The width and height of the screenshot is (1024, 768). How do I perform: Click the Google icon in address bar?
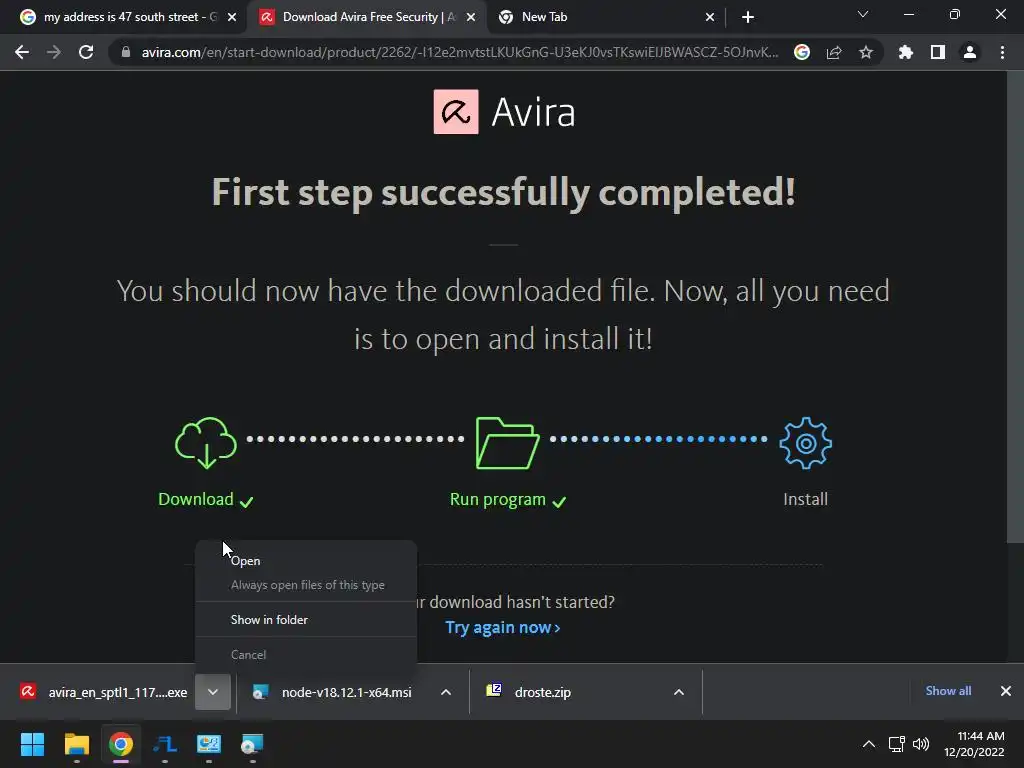tap(802, 52)
